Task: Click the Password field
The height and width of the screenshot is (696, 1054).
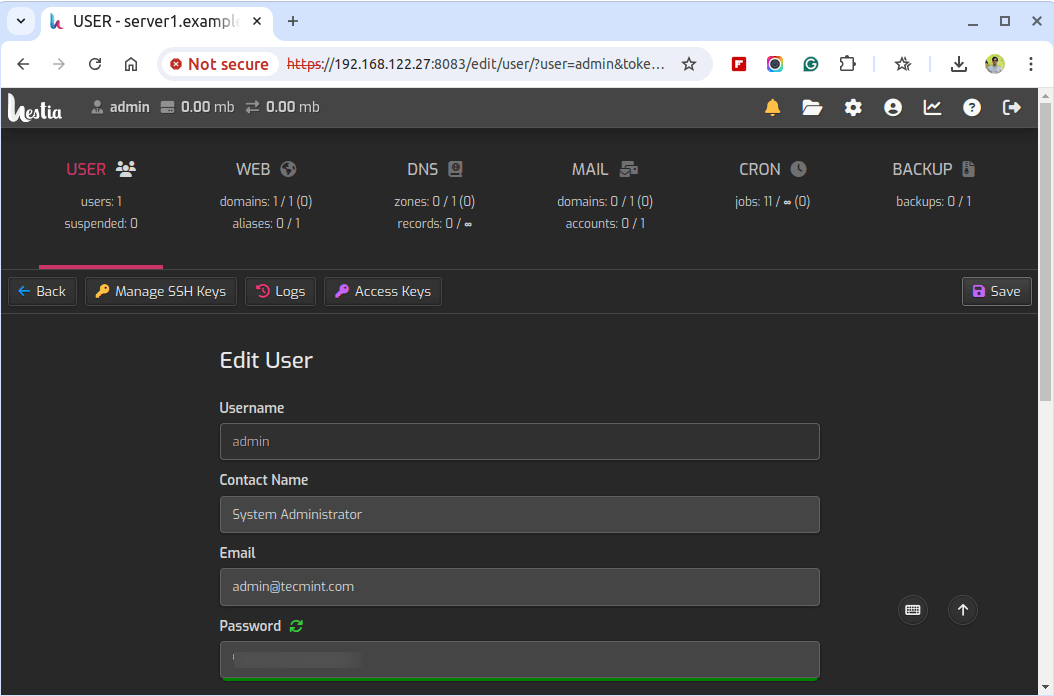Action: coord(520,660)
